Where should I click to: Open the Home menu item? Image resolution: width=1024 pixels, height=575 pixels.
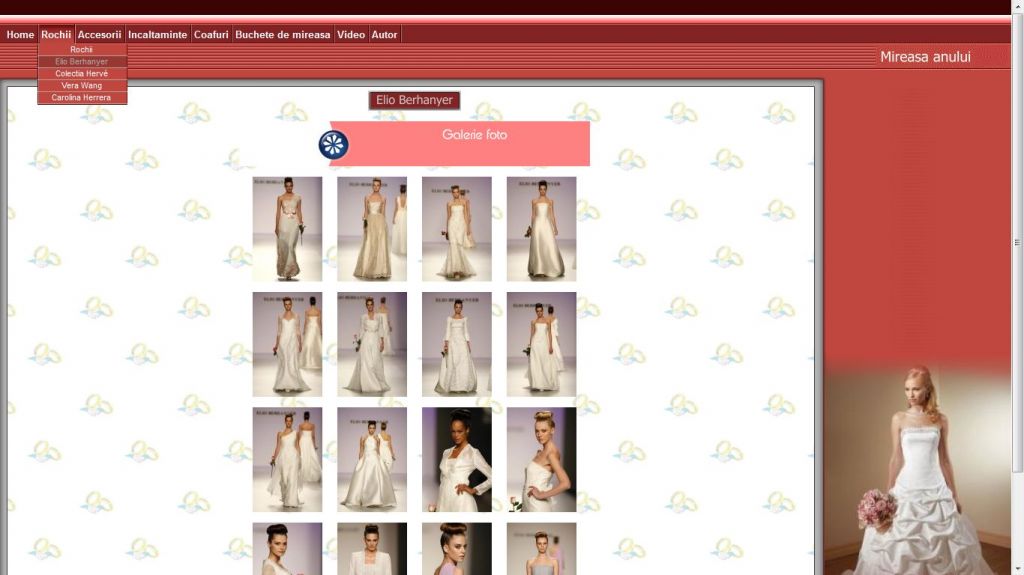pos(20,35)
